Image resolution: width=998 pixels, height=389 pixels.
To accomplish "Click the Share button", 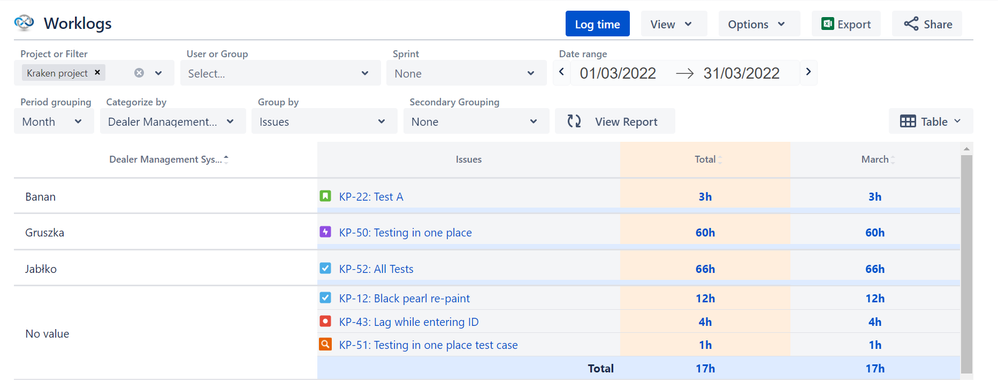I will (927, 24).
